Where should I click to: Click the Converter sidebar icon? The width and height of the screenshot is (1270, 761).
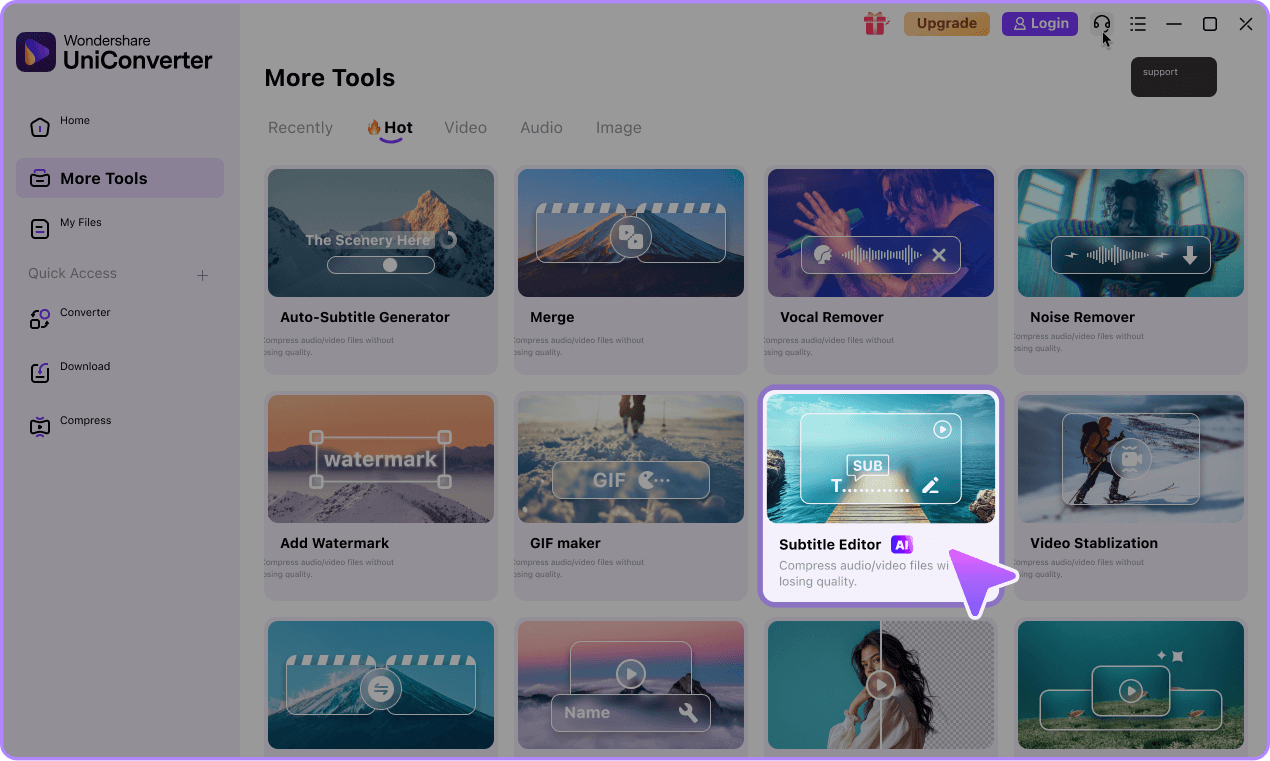click(x=39, y=319)
